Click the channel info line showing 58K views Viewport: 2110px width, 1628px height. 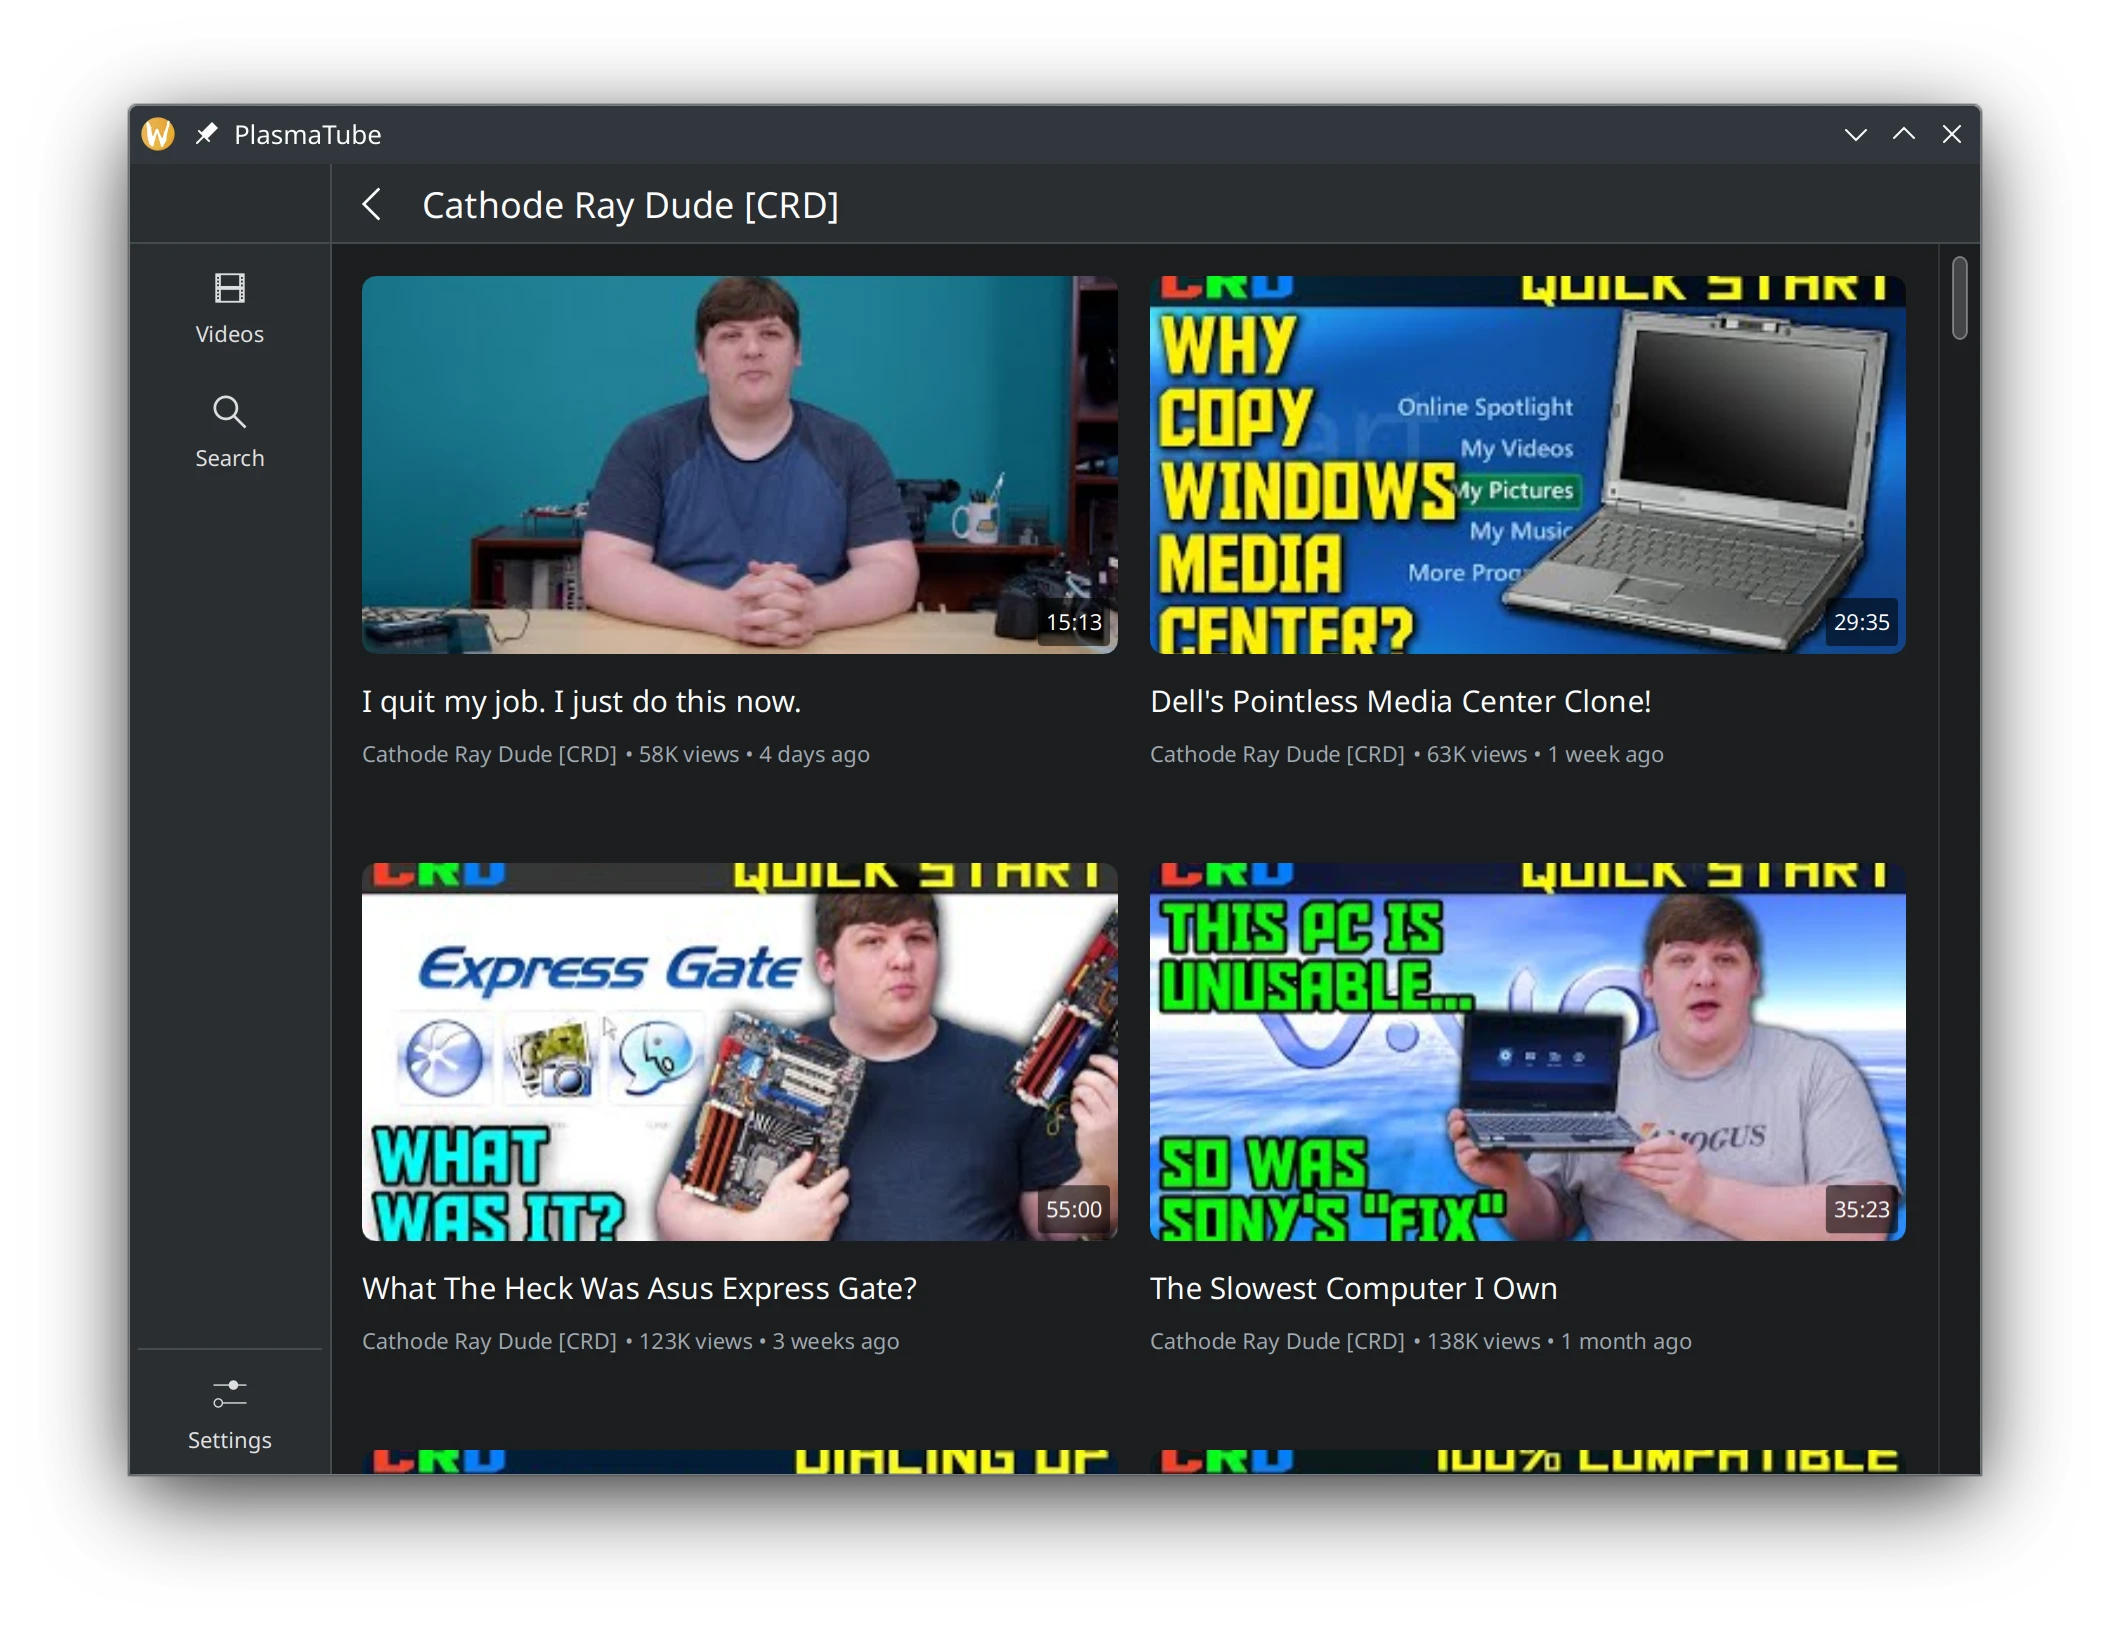616,754
